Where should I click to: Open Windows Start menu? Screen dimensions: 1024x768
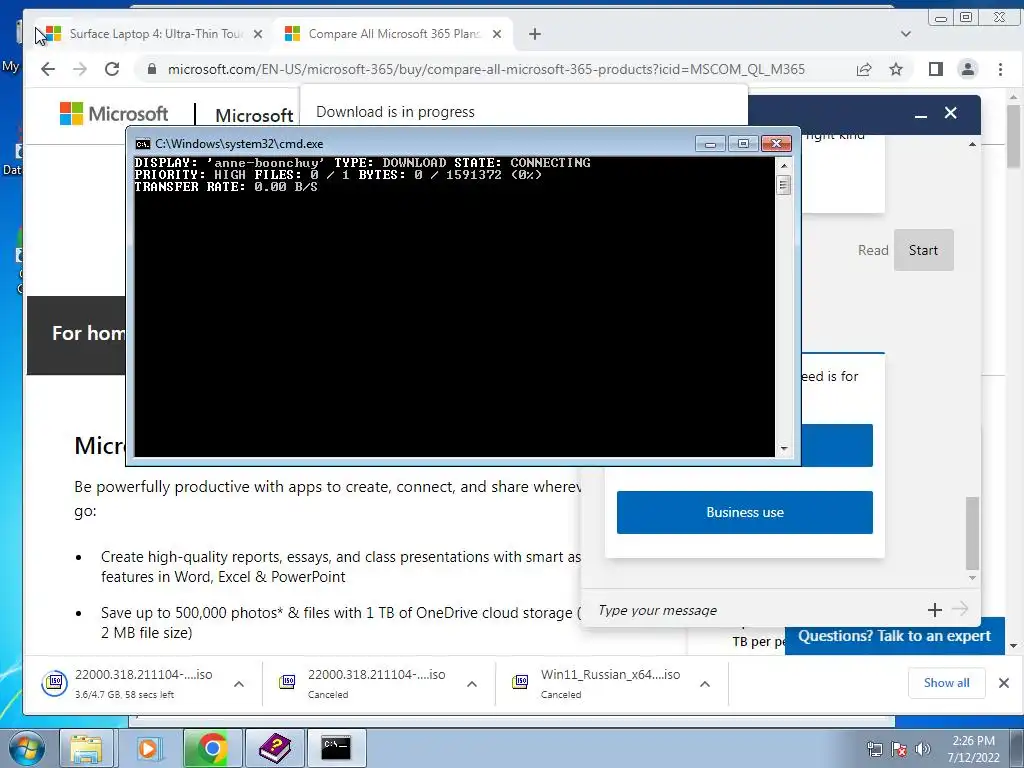click(x=27, y=748)
